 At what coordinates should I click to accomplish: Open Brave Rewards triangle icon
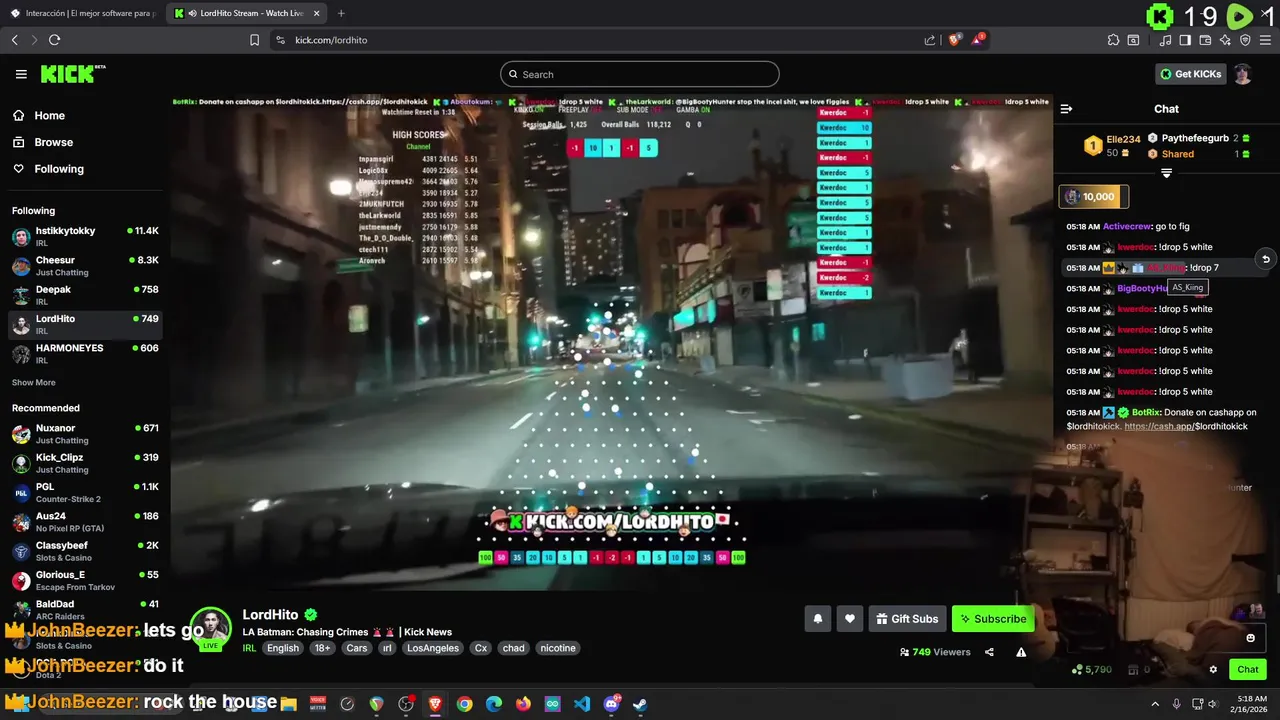pyautogui.click(x=980, y=40)
